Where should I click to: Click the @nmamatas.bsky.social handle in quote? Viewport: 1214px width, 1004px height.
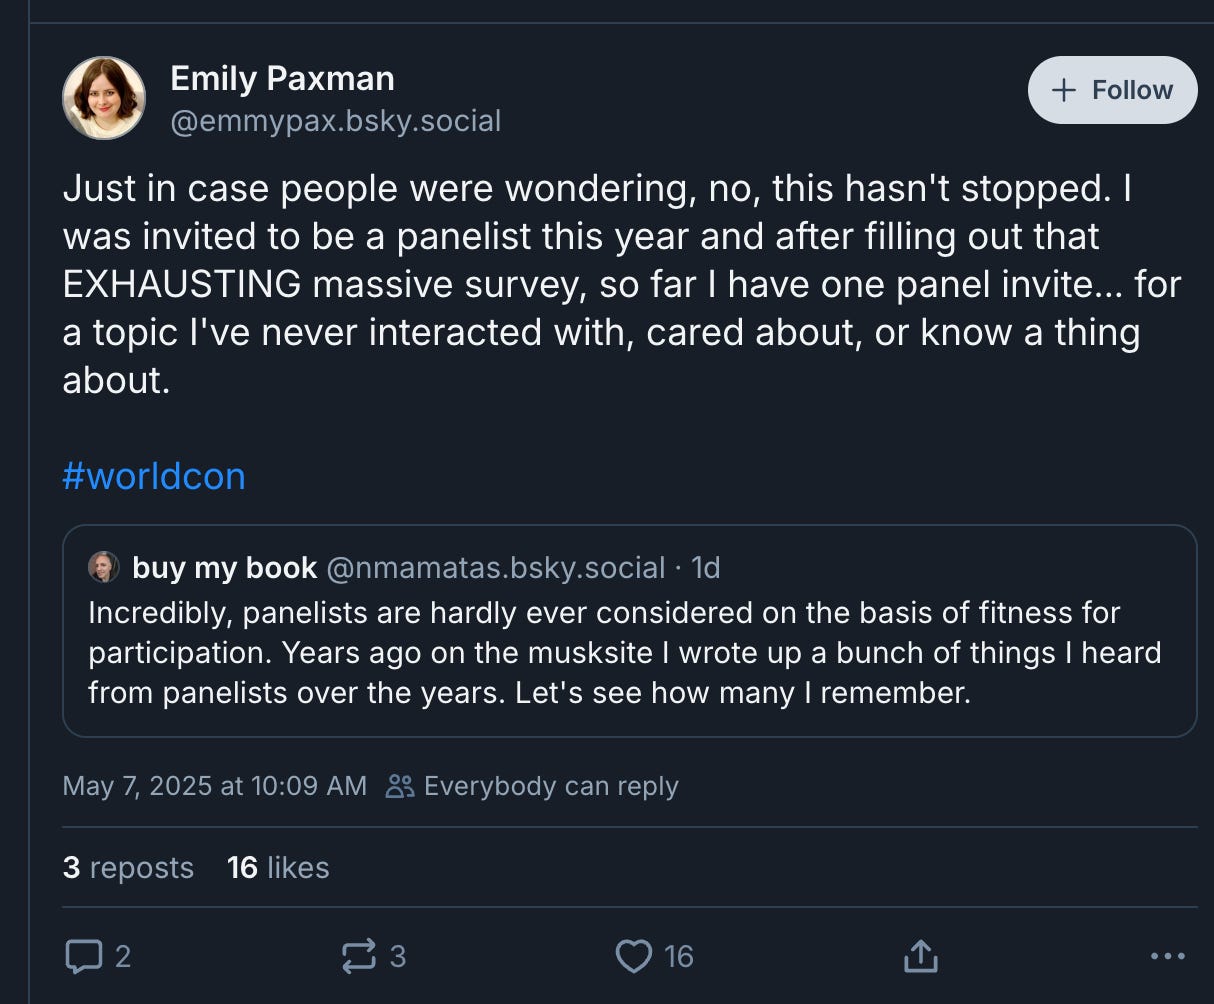coord(495,568)
